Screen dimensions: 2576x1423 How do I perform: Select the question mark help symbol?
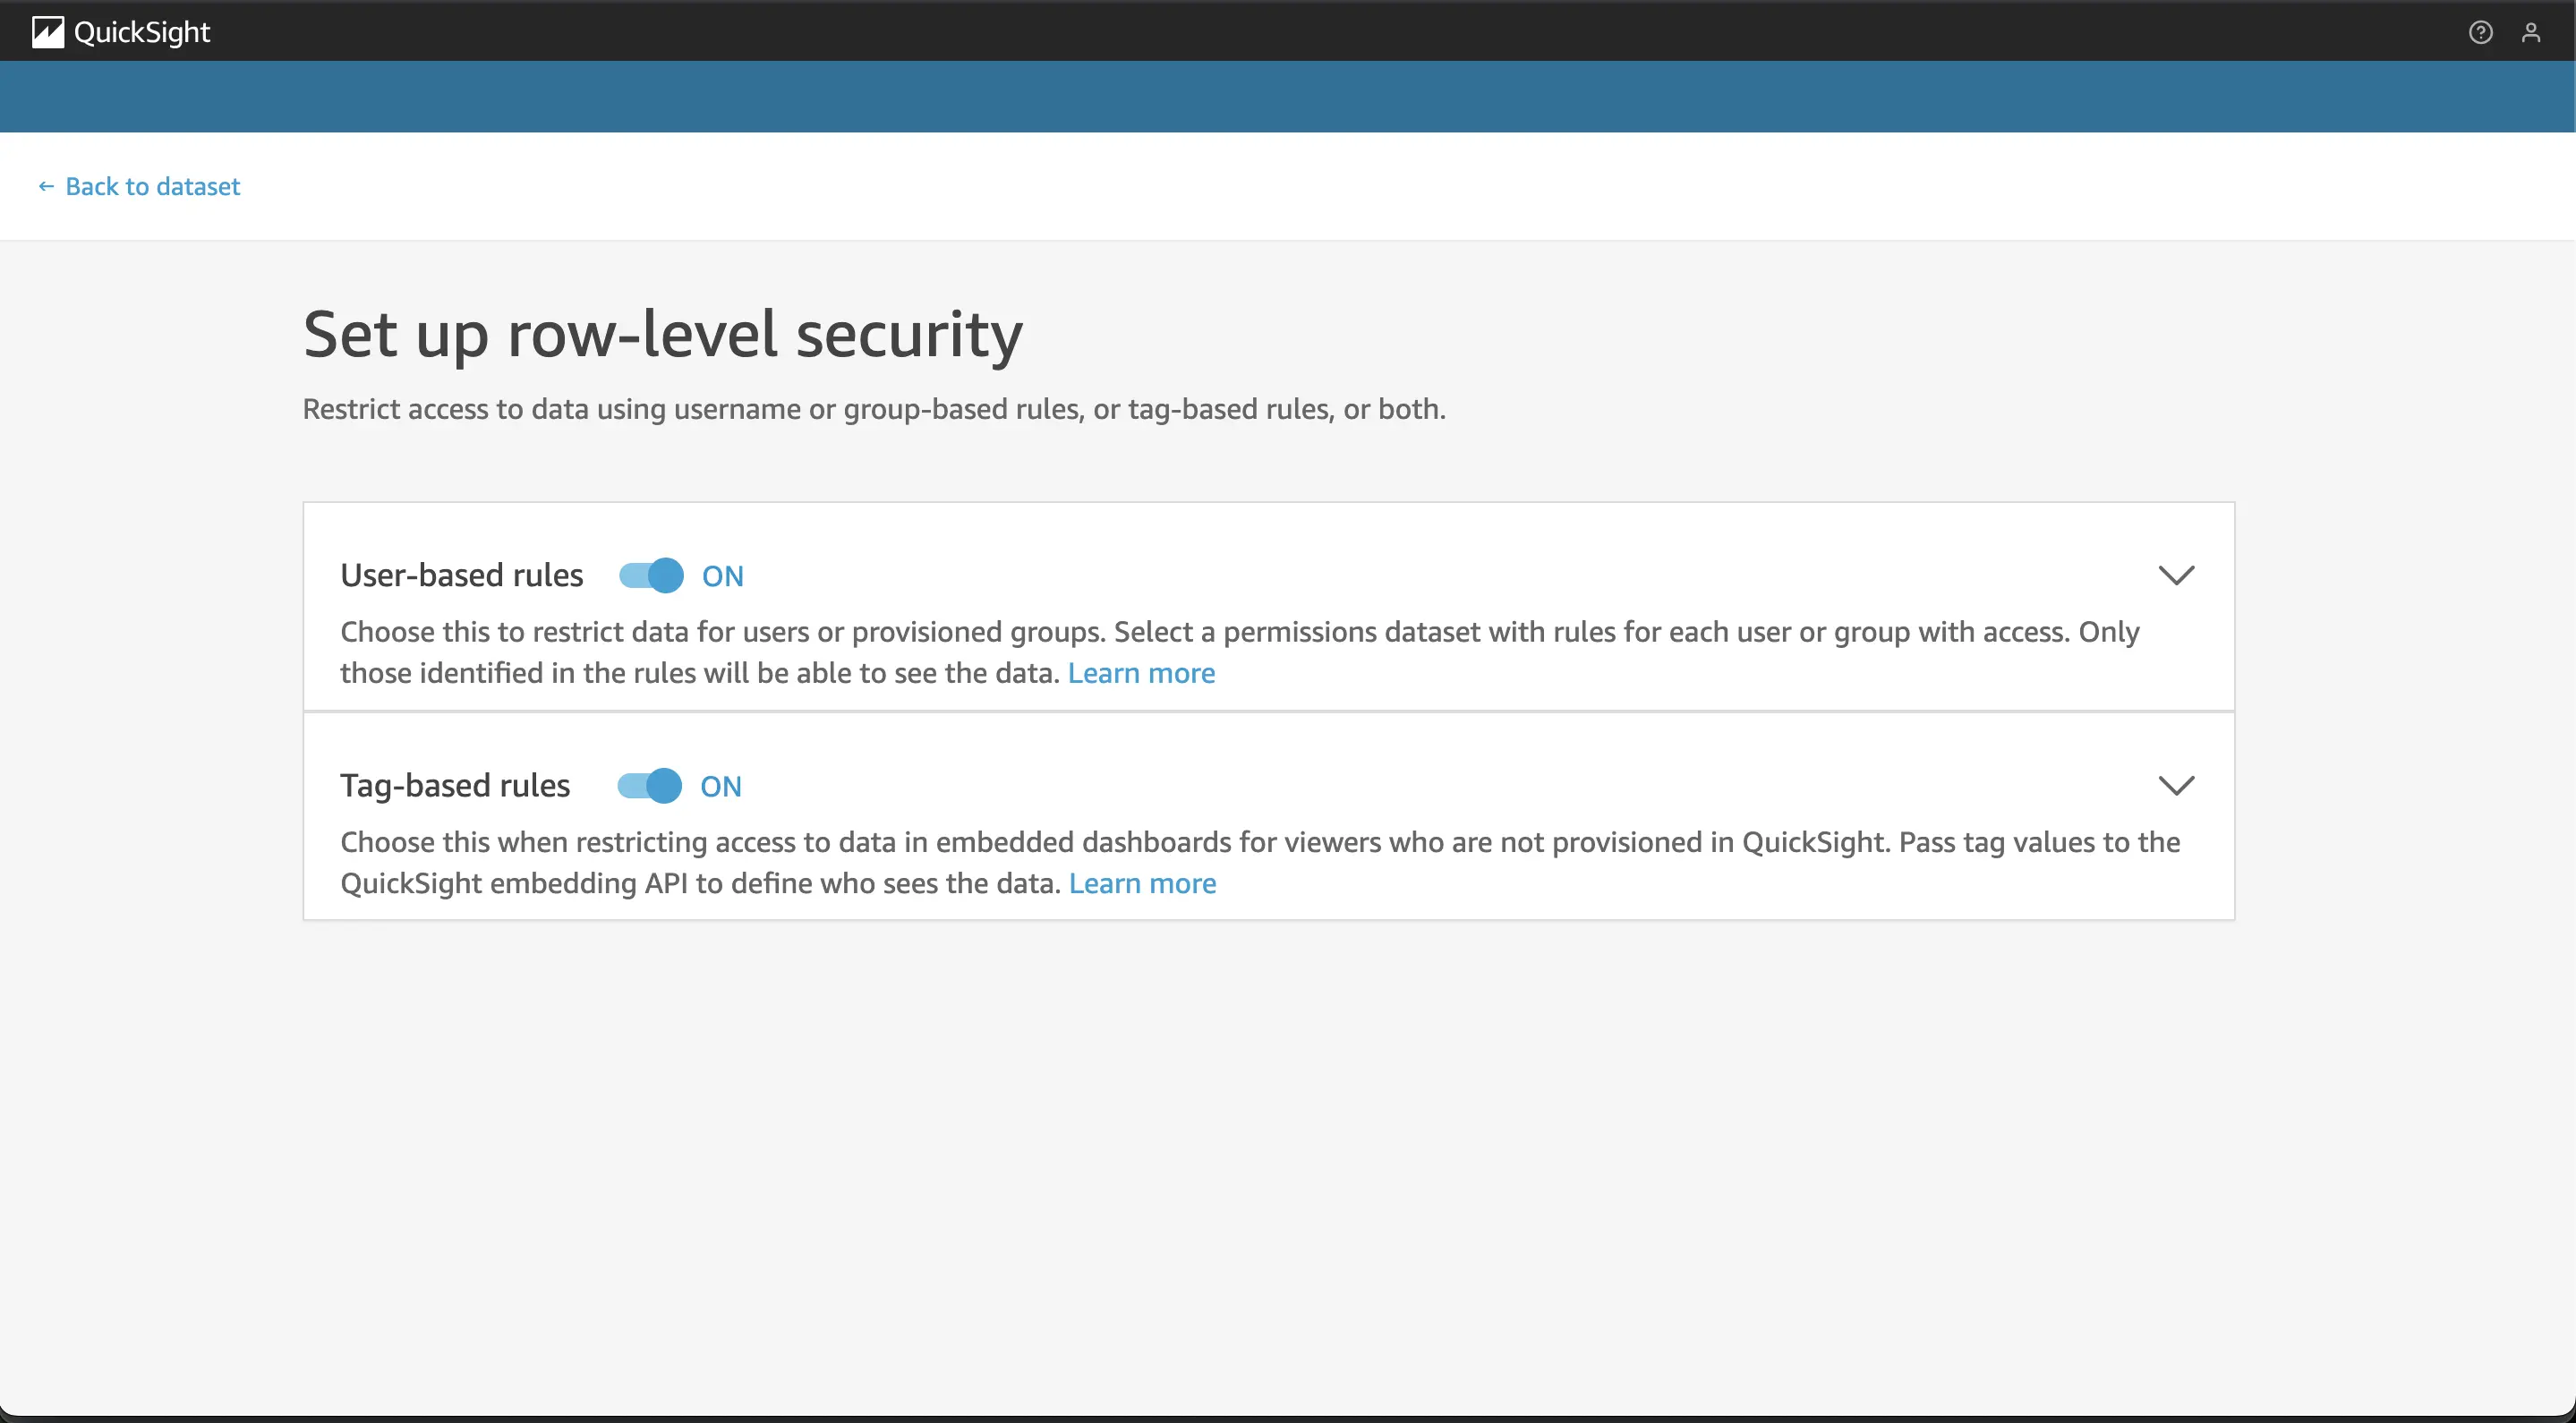[2481, 31]
